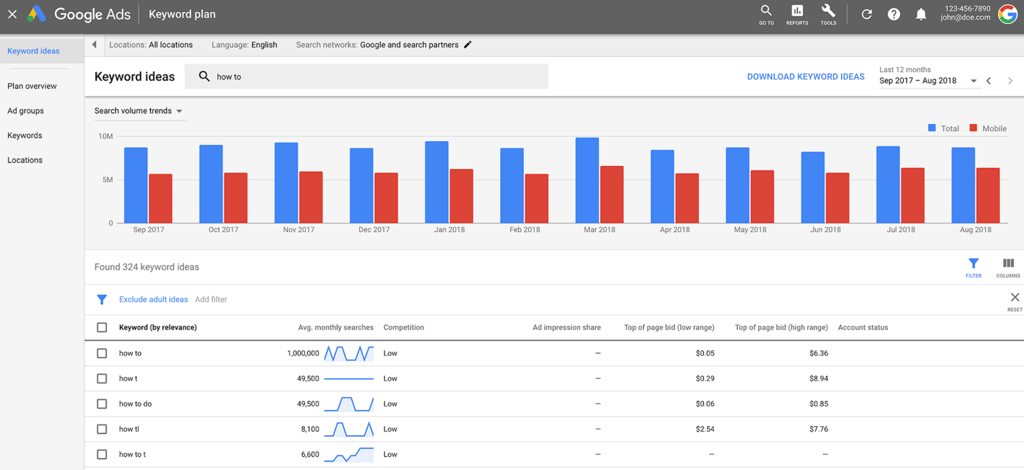Click the Exclude adult ideas filter
1024x470 pixels.
pyautogui.click(x=153, y=300)
